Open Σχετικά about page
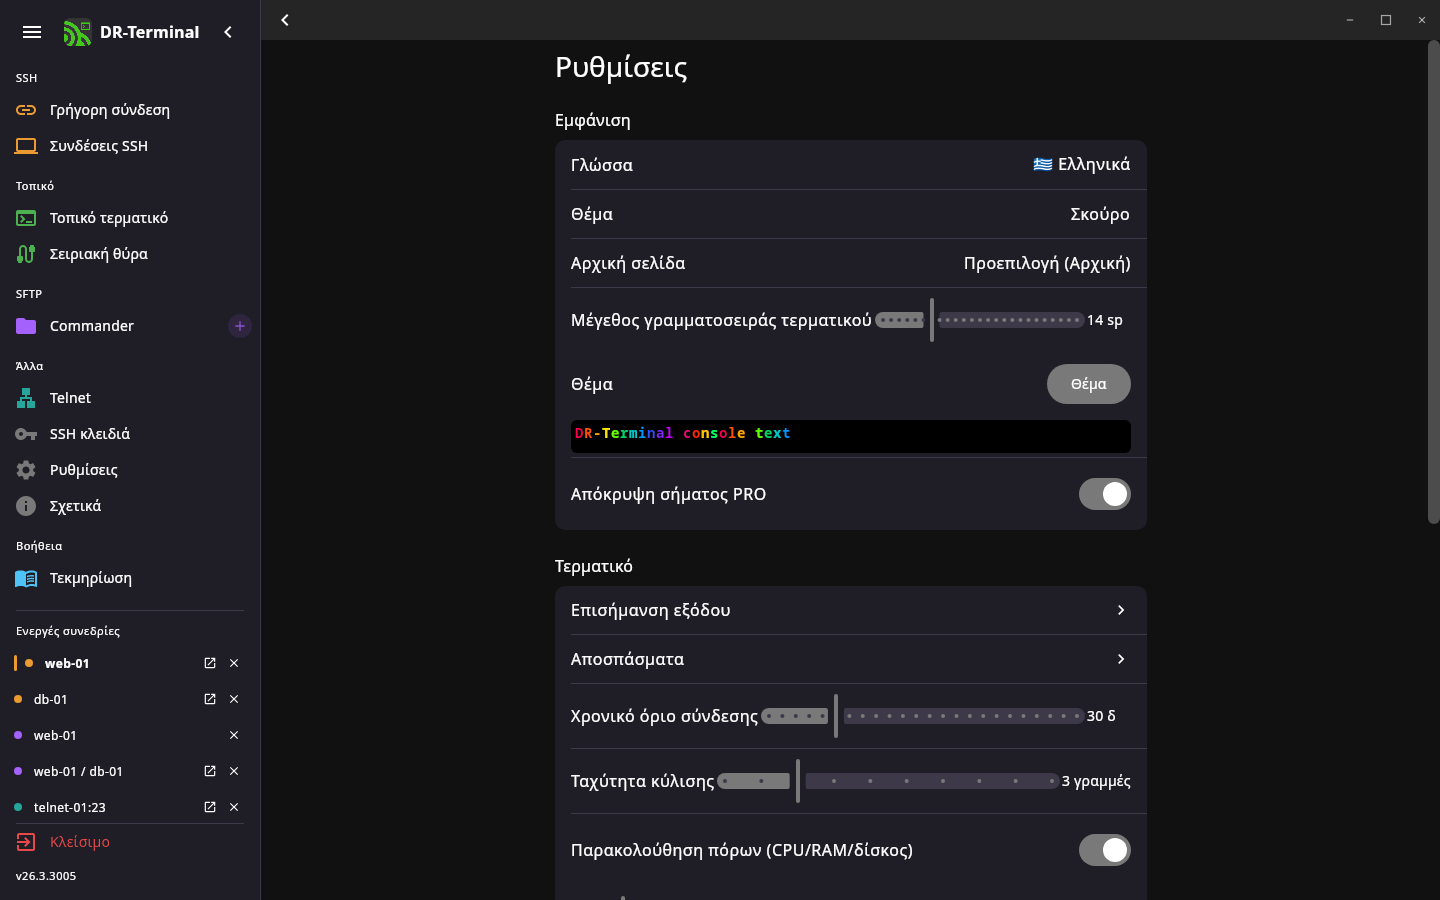 [130, 506]
